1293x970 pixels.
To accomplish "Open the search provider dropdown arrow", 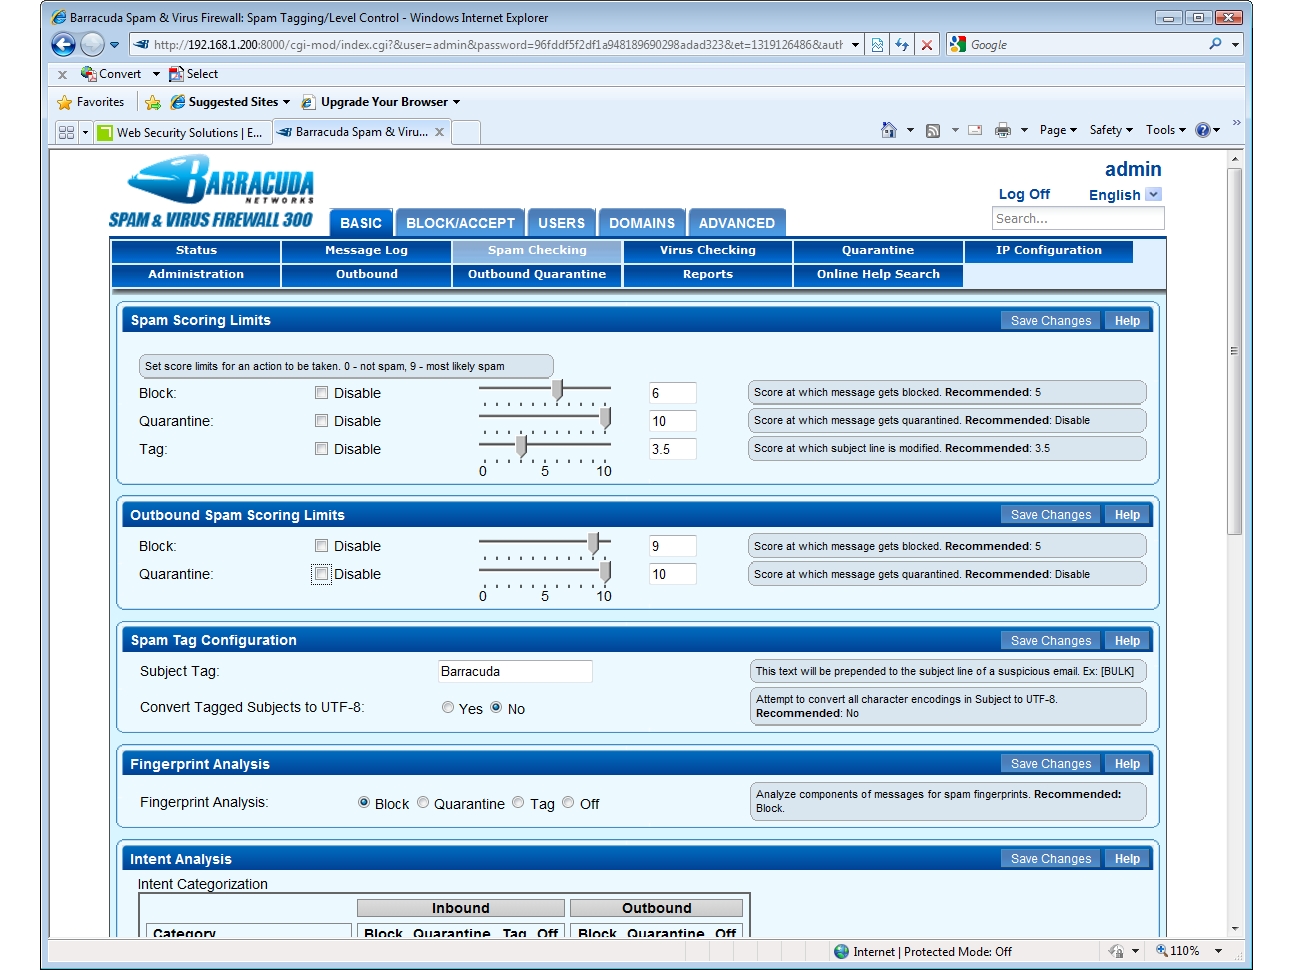I will pos(1235,45).
